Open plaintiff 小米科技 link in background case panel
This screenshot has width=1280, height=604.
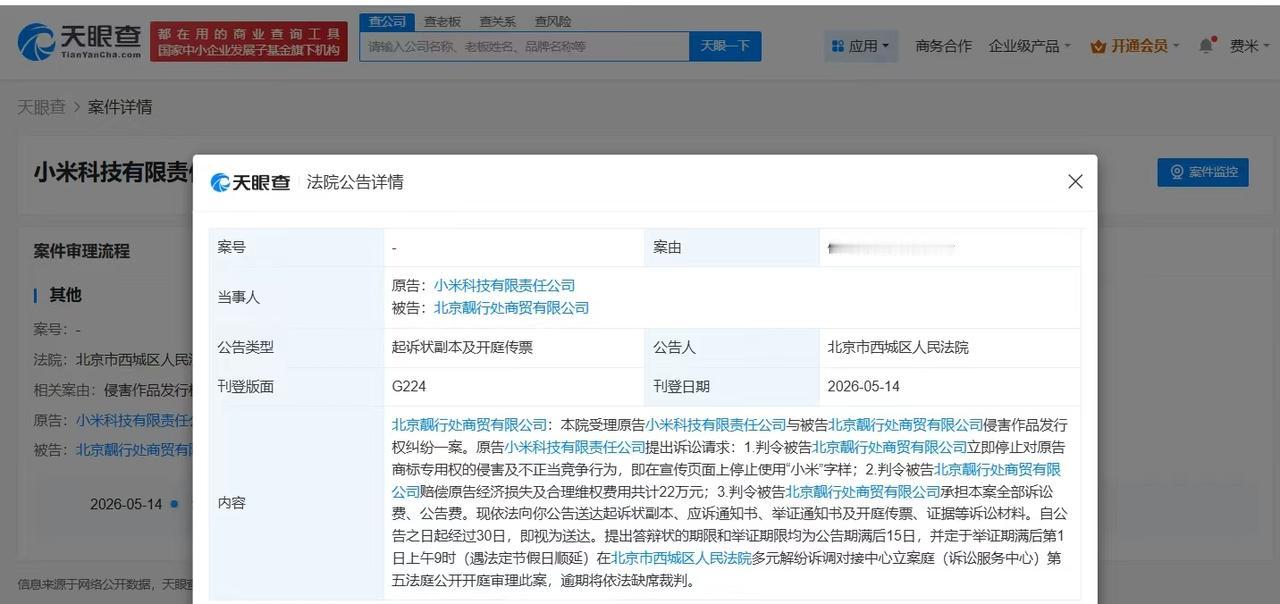134,420
